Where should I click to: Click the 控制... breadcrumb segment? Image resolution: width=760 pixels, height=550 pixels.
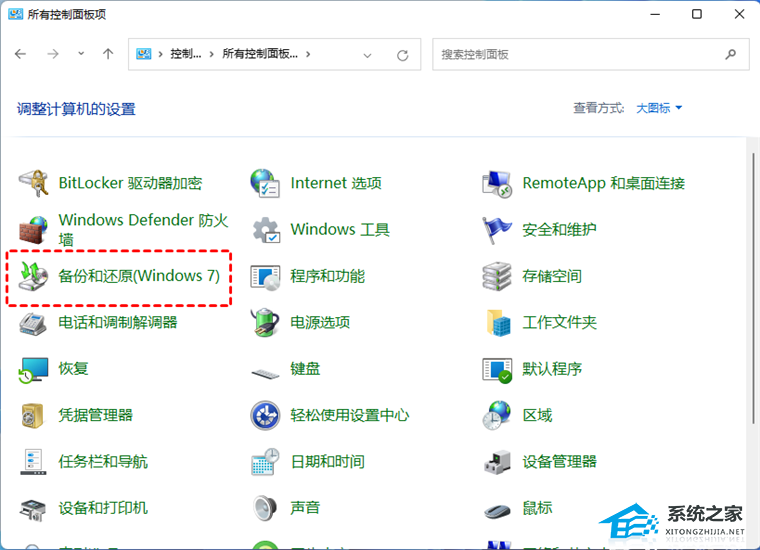point(186,54)
